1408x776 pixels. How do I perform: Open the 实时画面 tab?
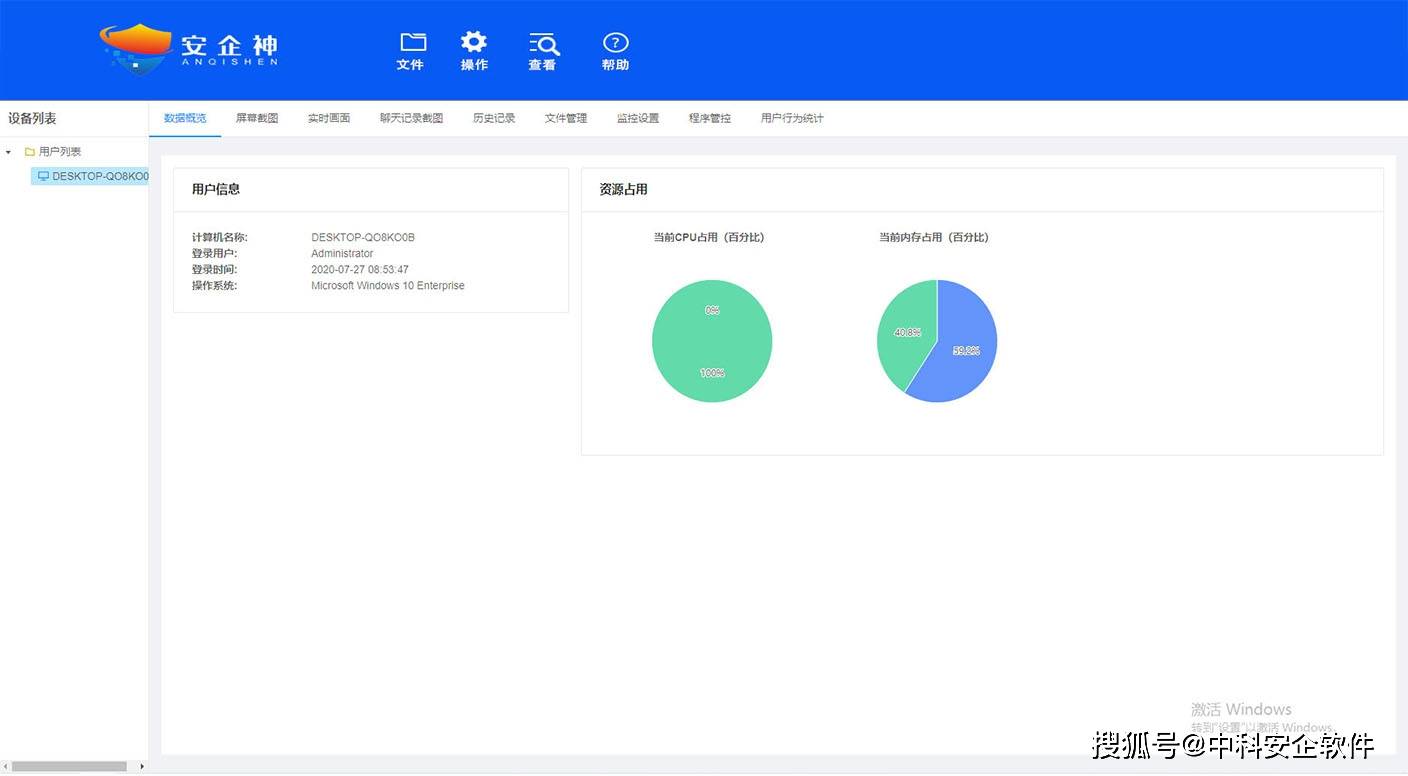pyautogui.click(x=329, y=118)
